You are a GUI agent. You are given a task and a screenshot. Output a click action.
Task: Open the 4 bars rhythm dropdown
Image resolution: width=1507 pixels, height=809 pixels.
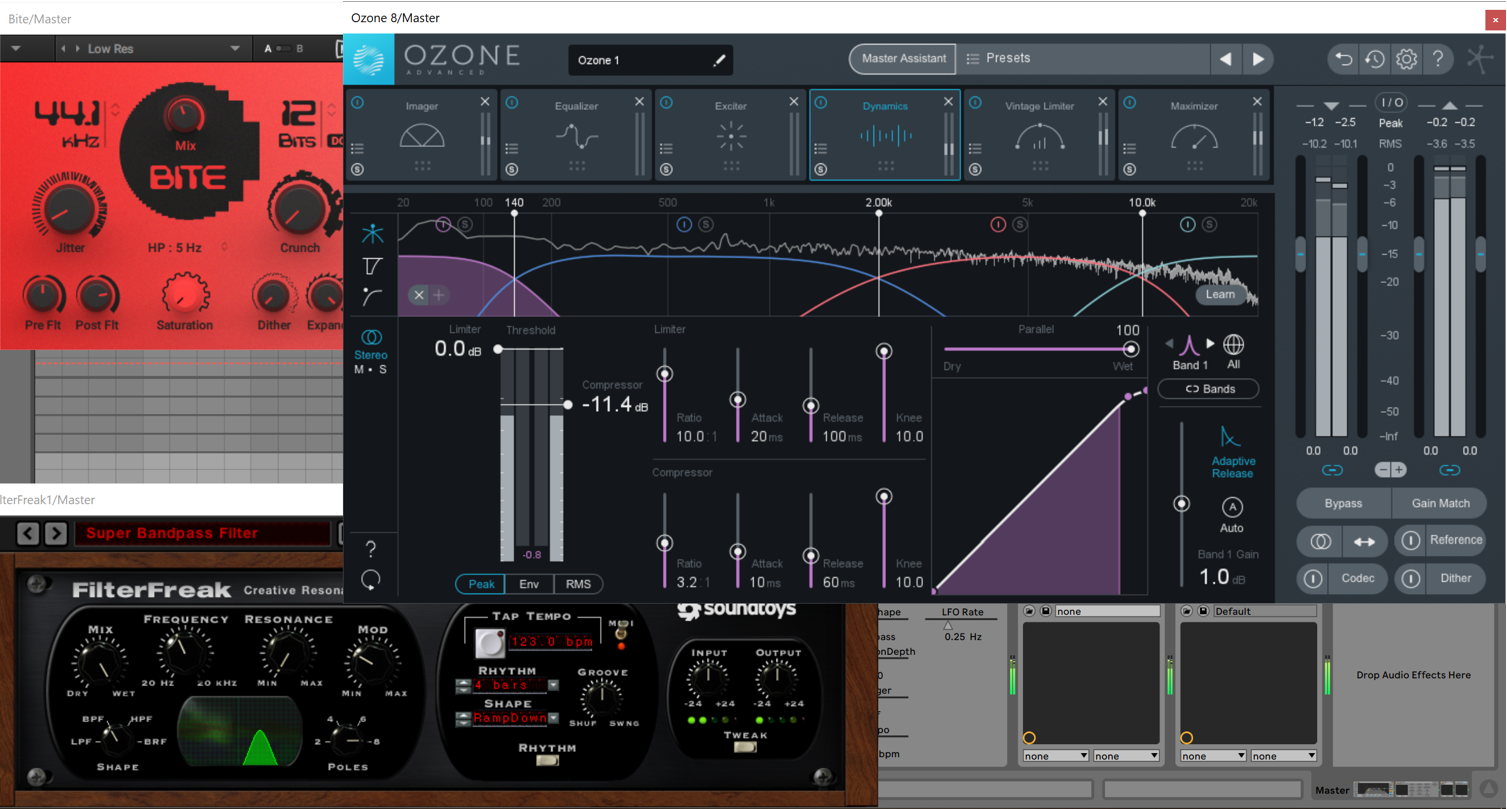(553, 685)
